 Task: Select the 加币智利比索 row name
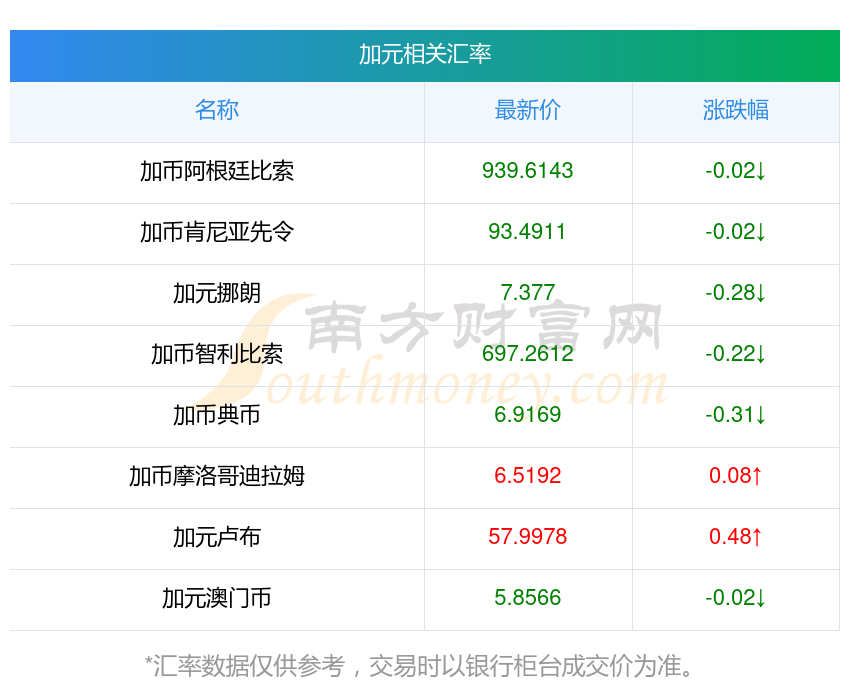coord(217,354)
